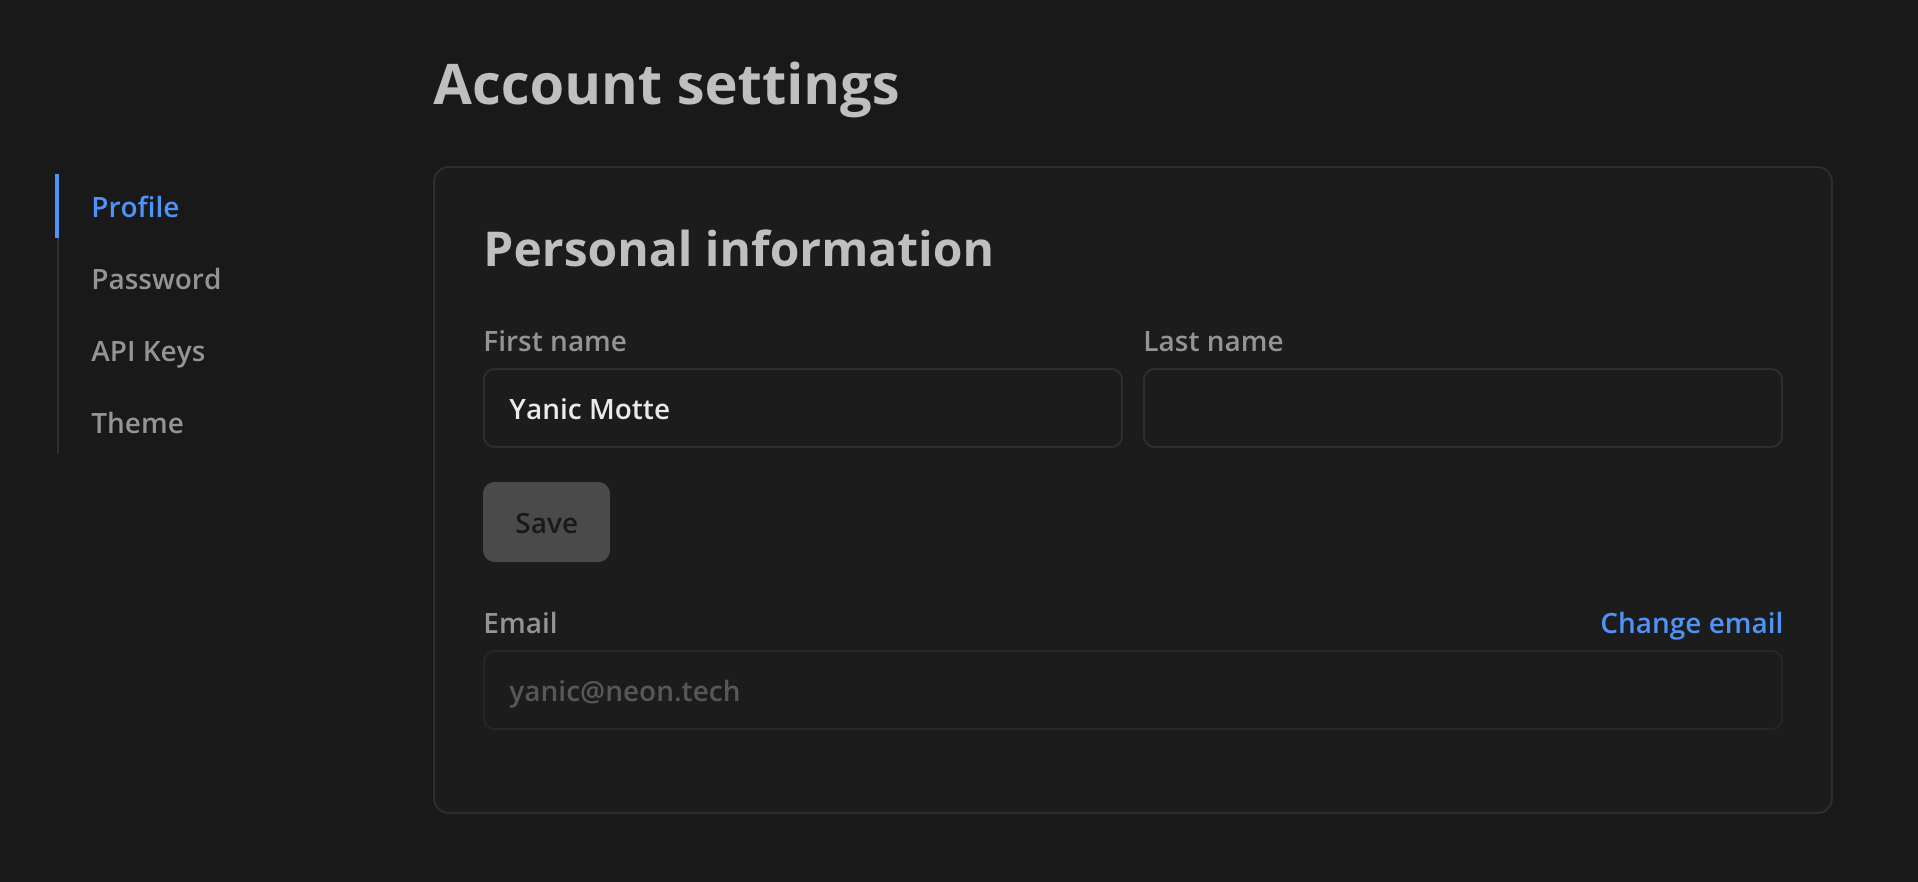
Task: Click the Personal information section heading
Action: 738,249
